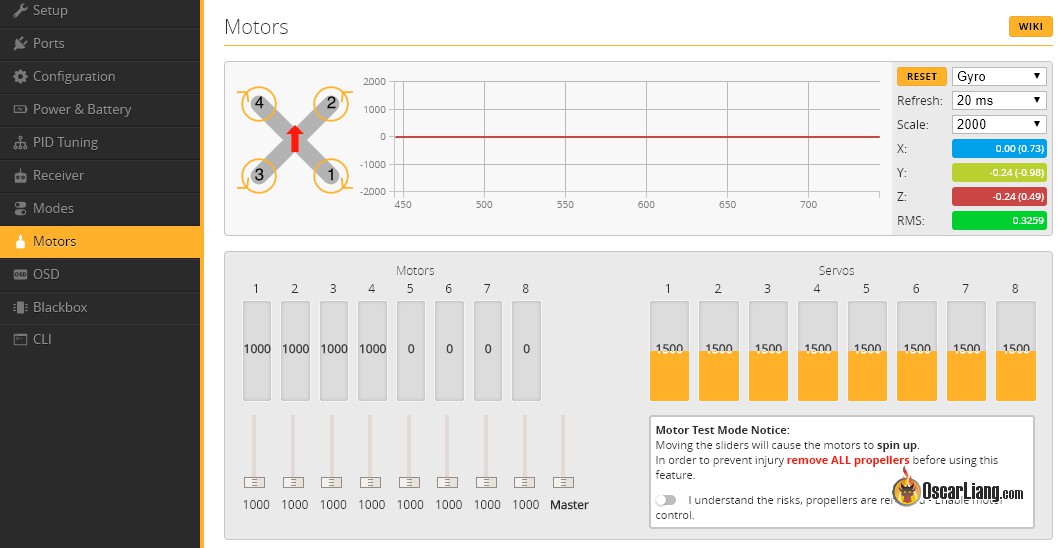The height and width of the screenshot is (548, 1064).
Task: Click the Power & Battery icon
Action: click(20, 110)
